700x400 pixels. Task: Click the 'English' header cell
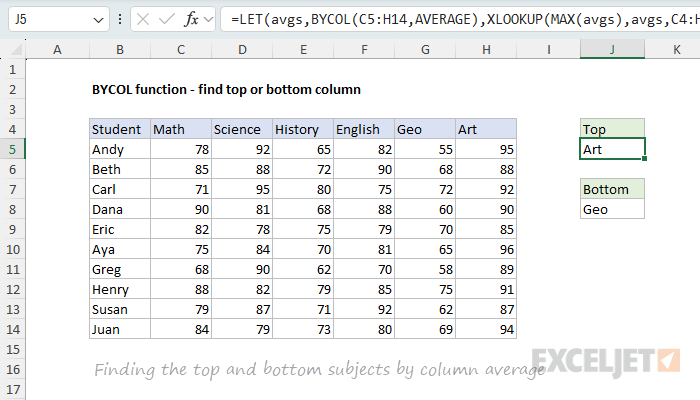pos(364,129)
